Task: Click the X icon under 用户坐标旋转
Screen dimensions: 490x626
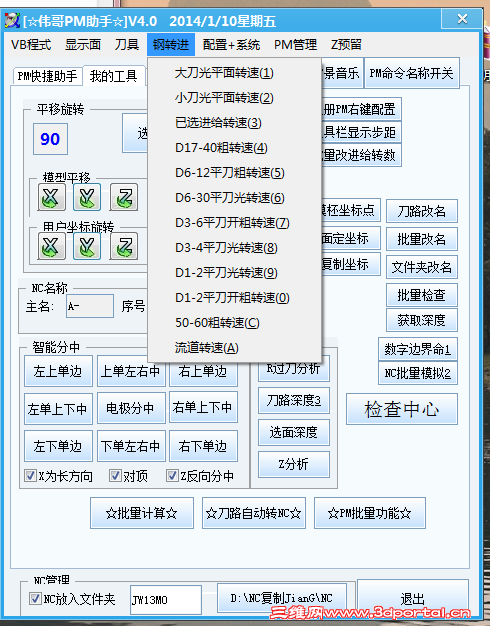Action: click(52, 246)
